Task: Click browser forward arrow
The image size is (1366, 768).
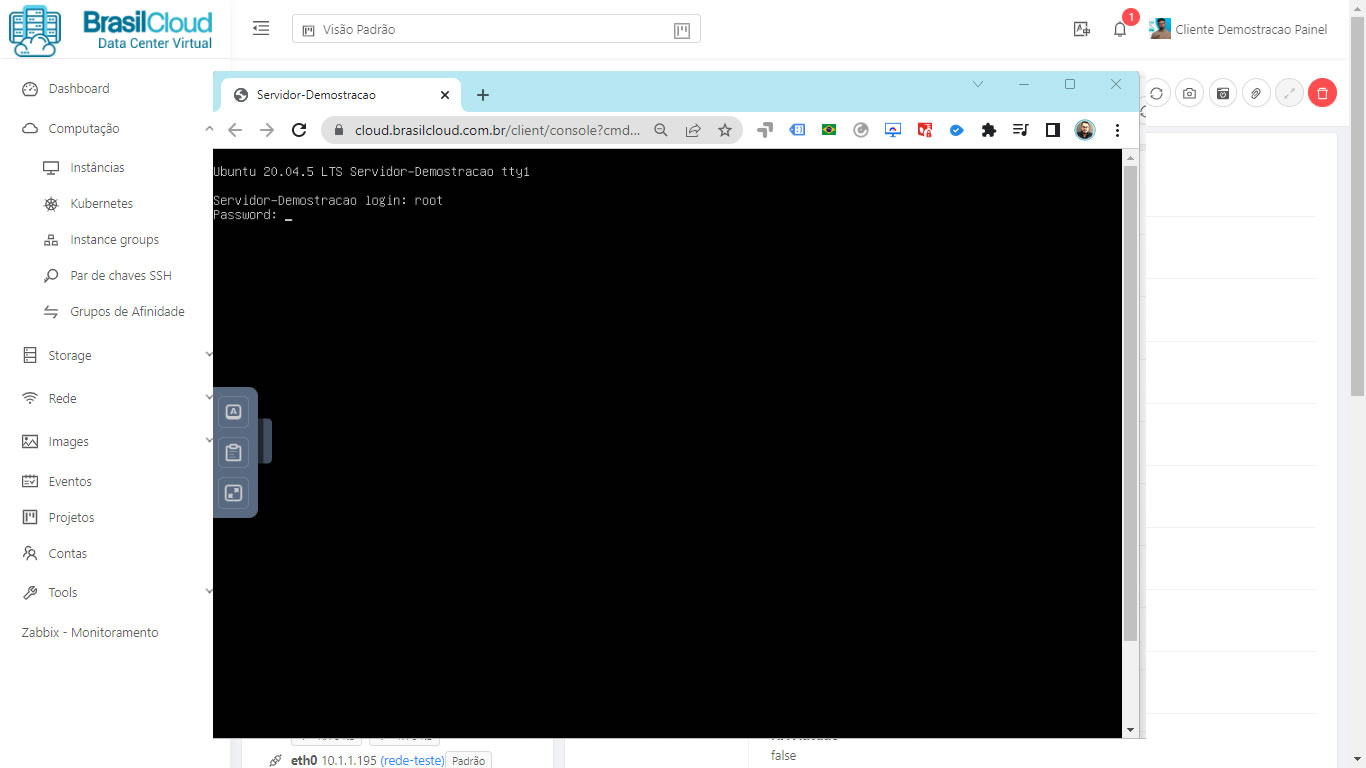Action: pyautogui.click(x=267, y=130)
